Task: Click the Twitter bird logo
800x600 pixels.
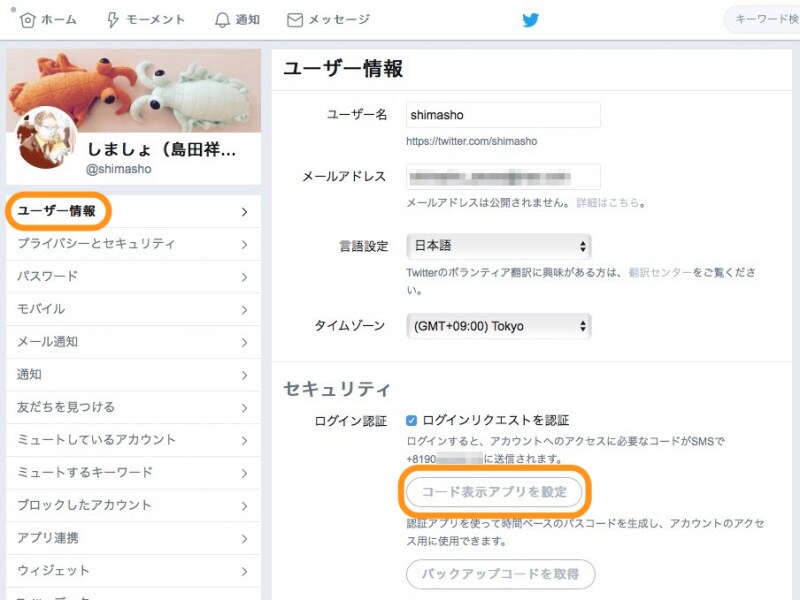Action: 531,19
